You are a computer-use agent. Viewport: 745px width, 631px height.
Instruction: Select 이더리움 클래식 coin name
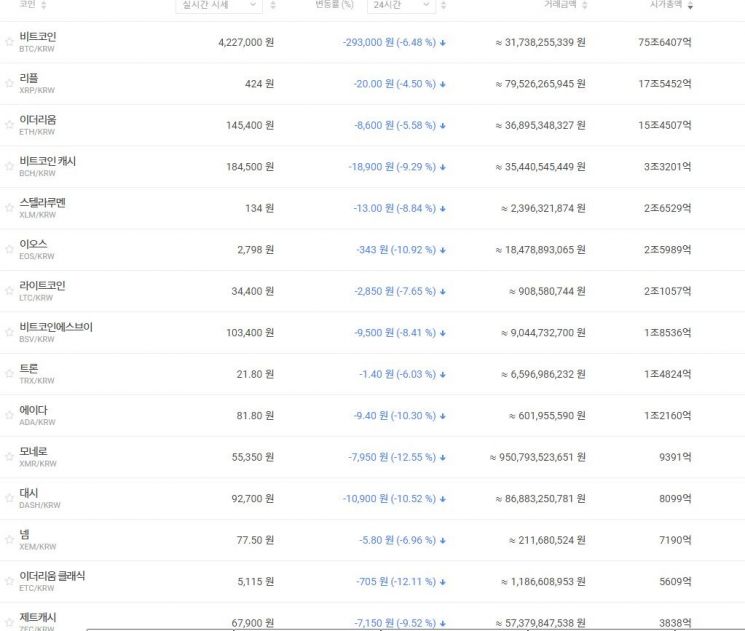click(x=52, y=575)
